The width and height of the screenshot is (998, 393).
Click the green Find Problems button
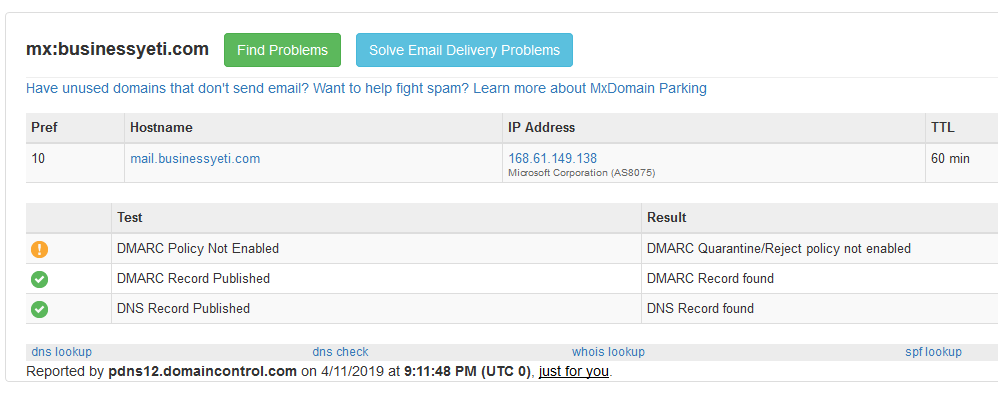pos(283,50)
